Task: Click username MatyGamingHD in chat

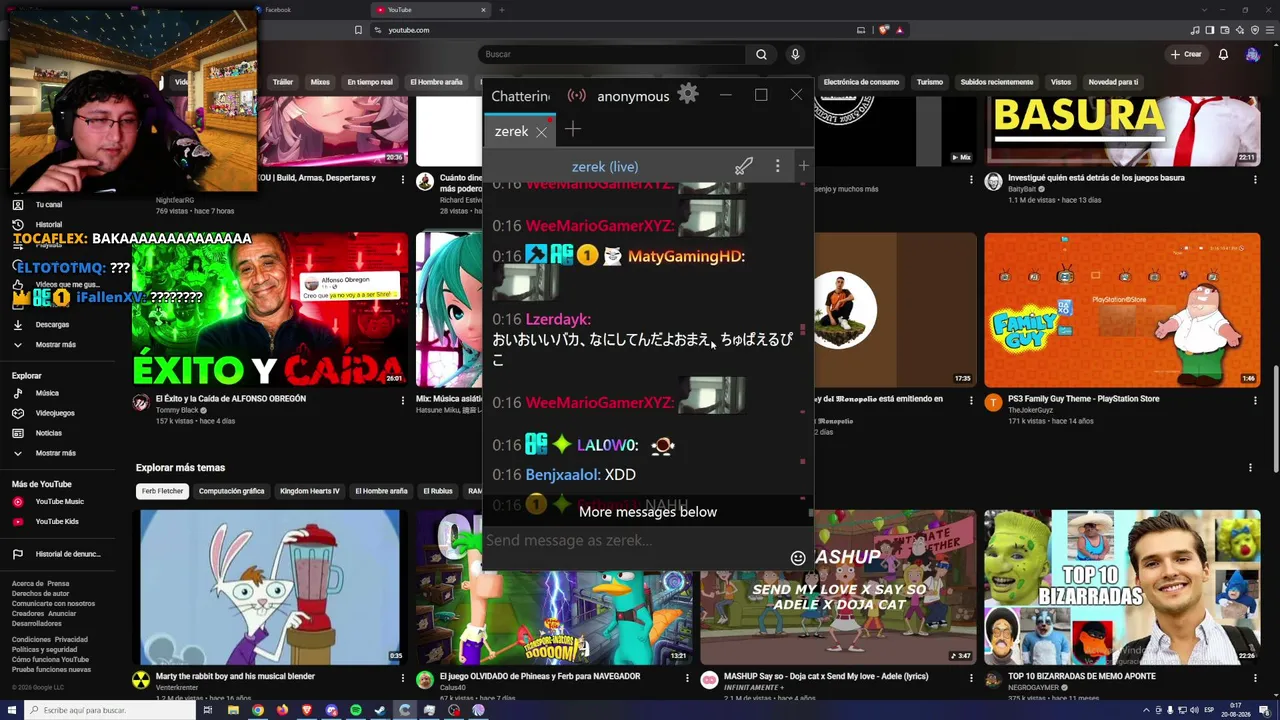Action: pos(686,256)
